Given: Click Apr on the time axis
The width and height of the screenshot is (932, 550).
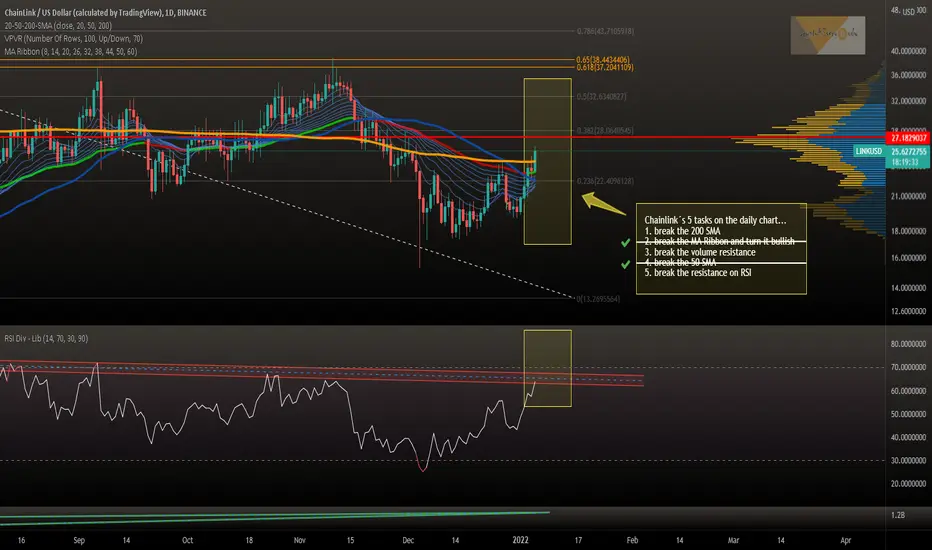Looking at the screenshot, I should 846,540.
